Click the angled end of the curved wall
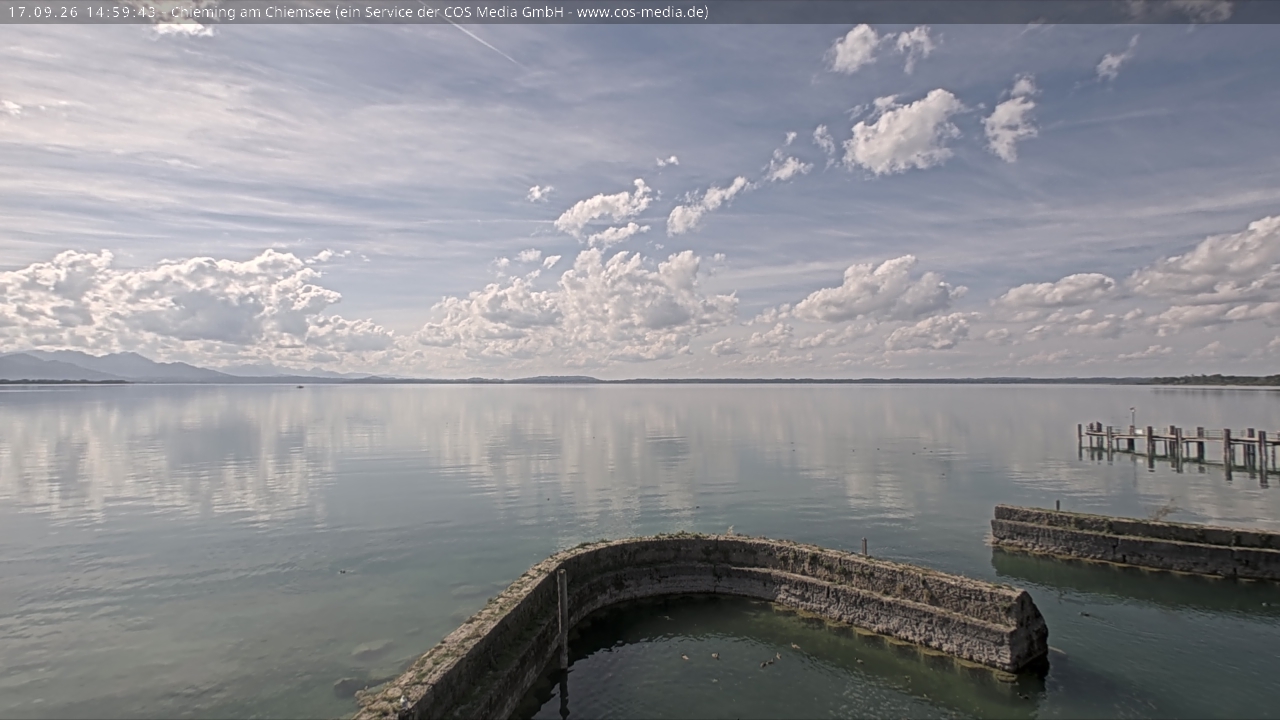The height and width of the screenshot is (720, 1280). pyautogui.click(x=1028, y=630)
